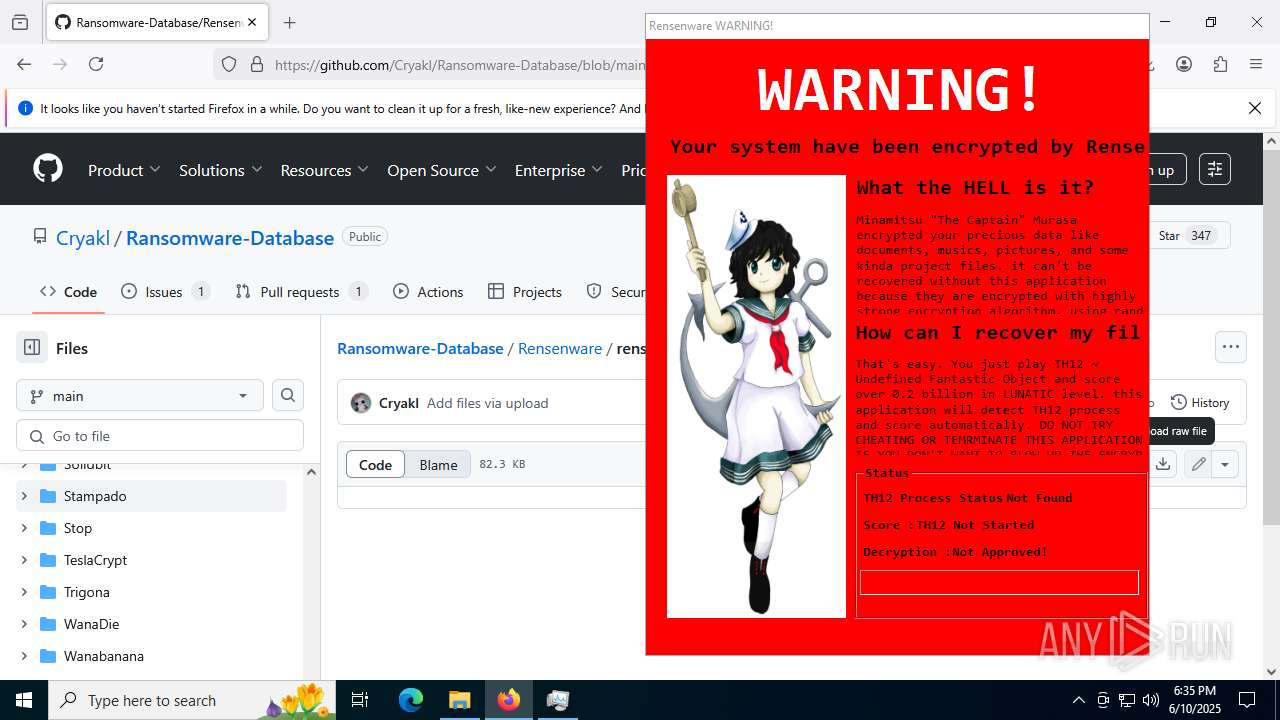Open Firefox account icon
Viewport: 1280px width, 720px height.
(1184, 64)
